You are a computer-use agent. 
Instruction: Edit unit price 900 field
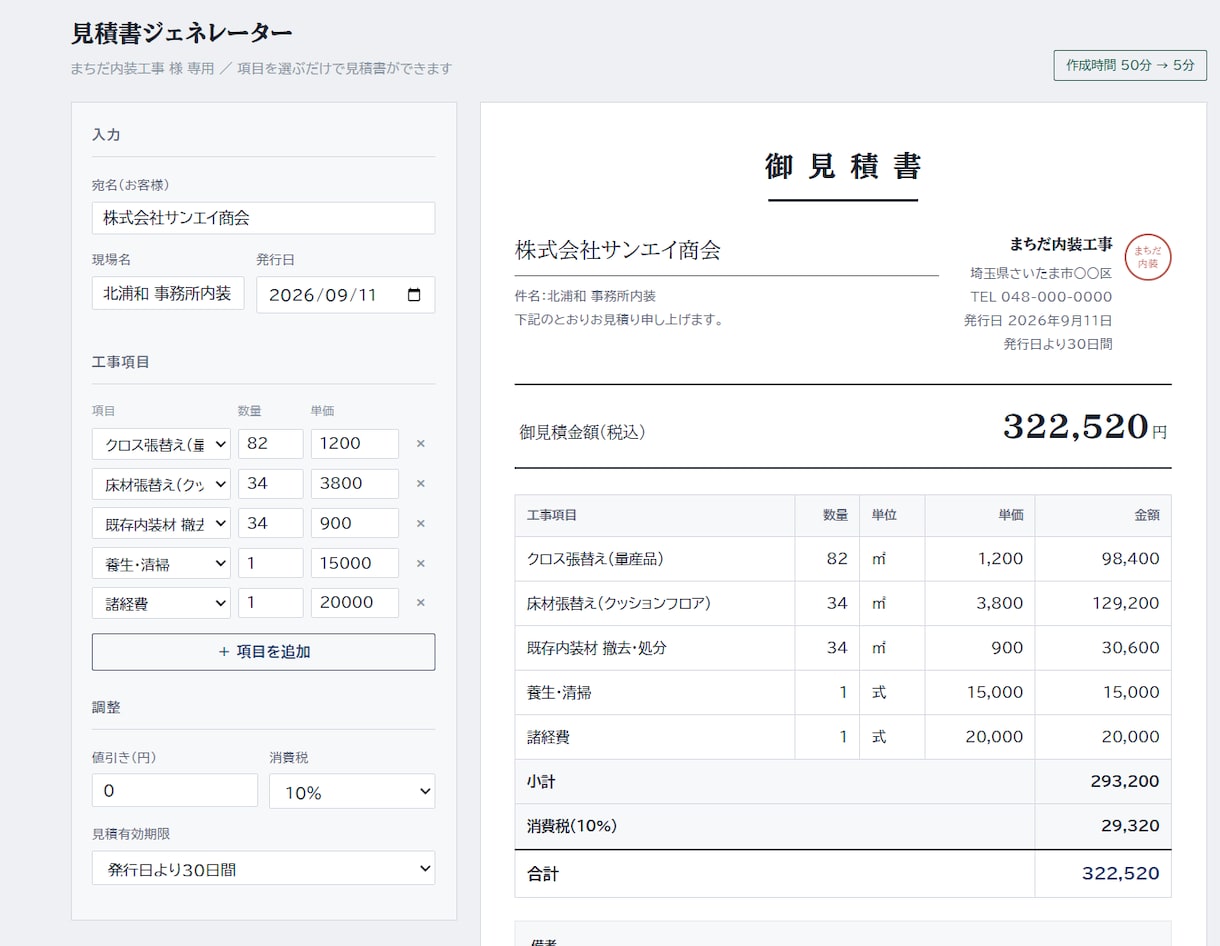click(355, 523)
